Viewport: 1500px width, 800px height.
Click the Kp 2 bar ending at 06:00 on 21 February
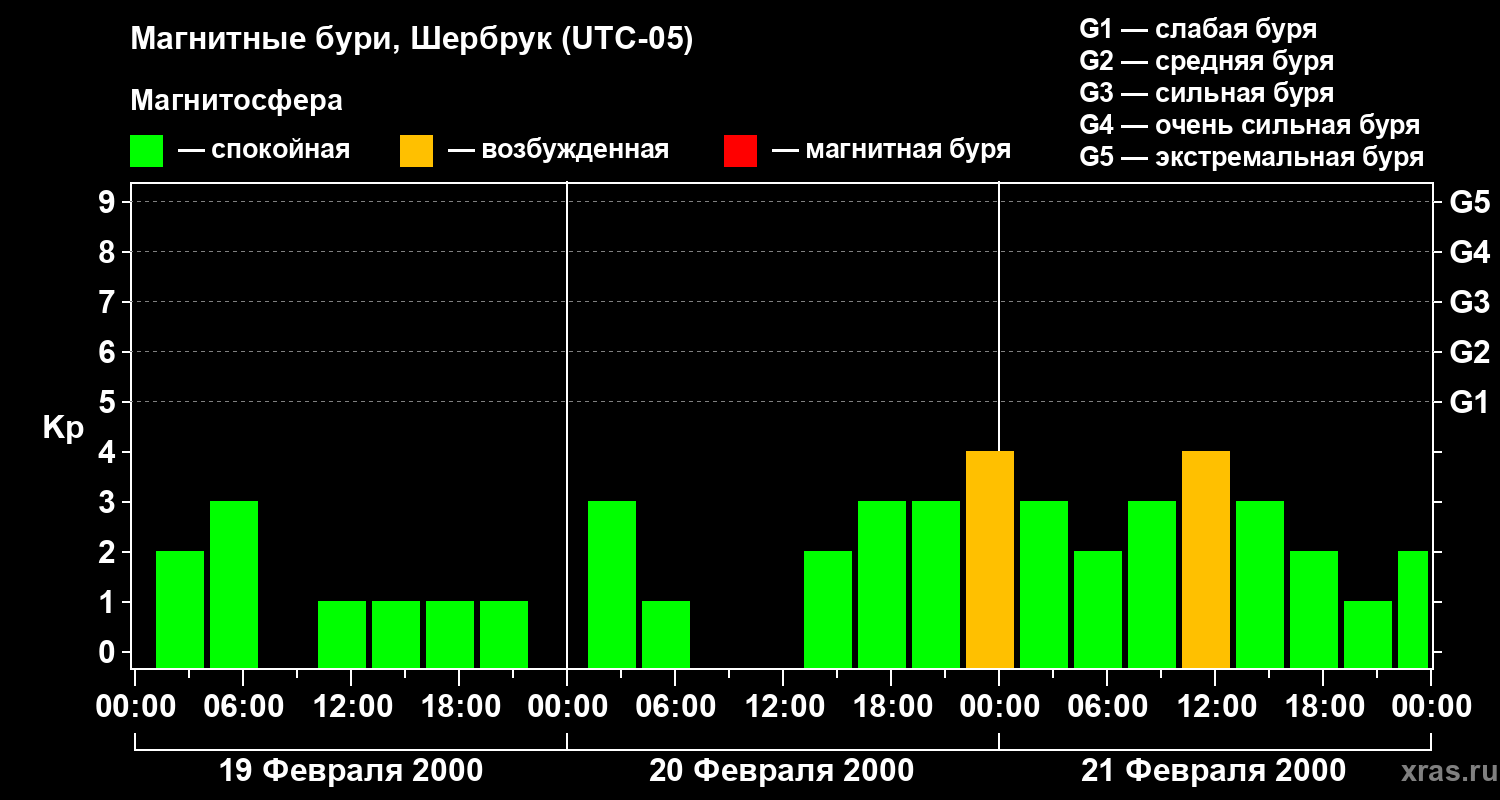click(x=1098, y=609)
